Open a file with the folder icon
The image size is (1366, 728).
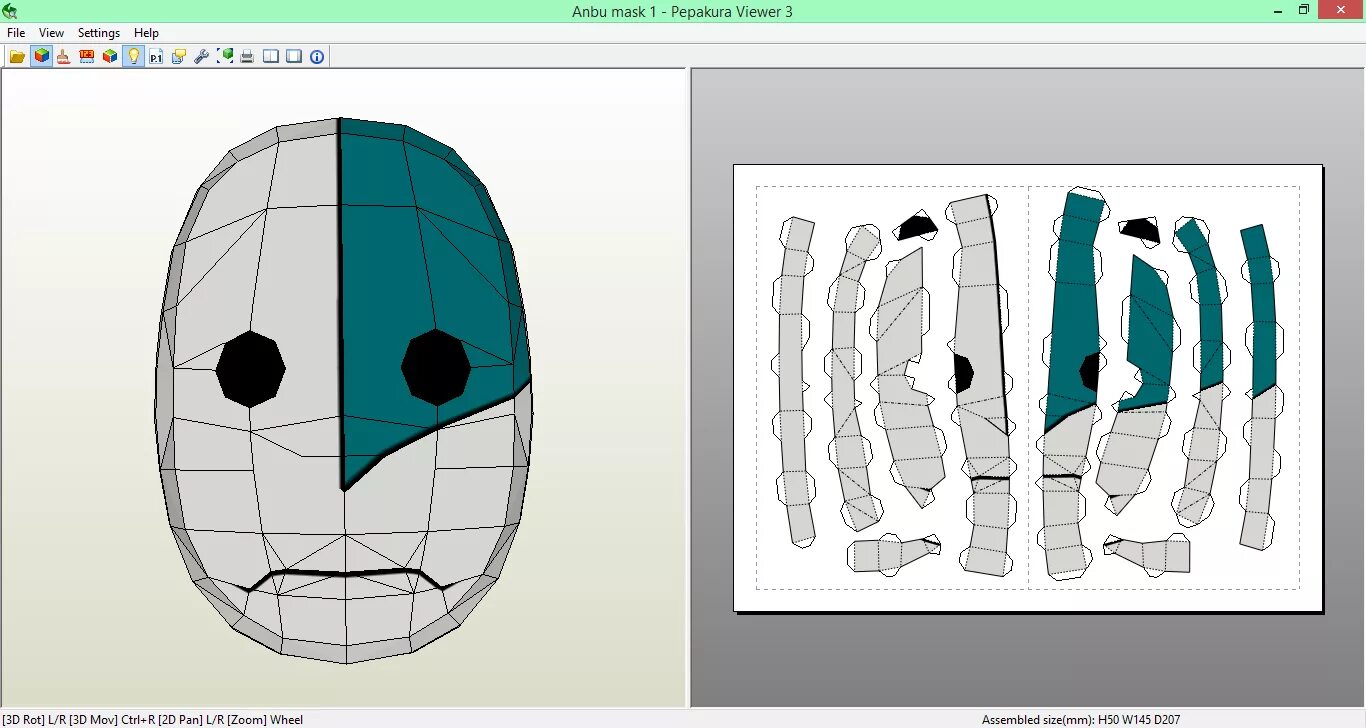[17, 57]
